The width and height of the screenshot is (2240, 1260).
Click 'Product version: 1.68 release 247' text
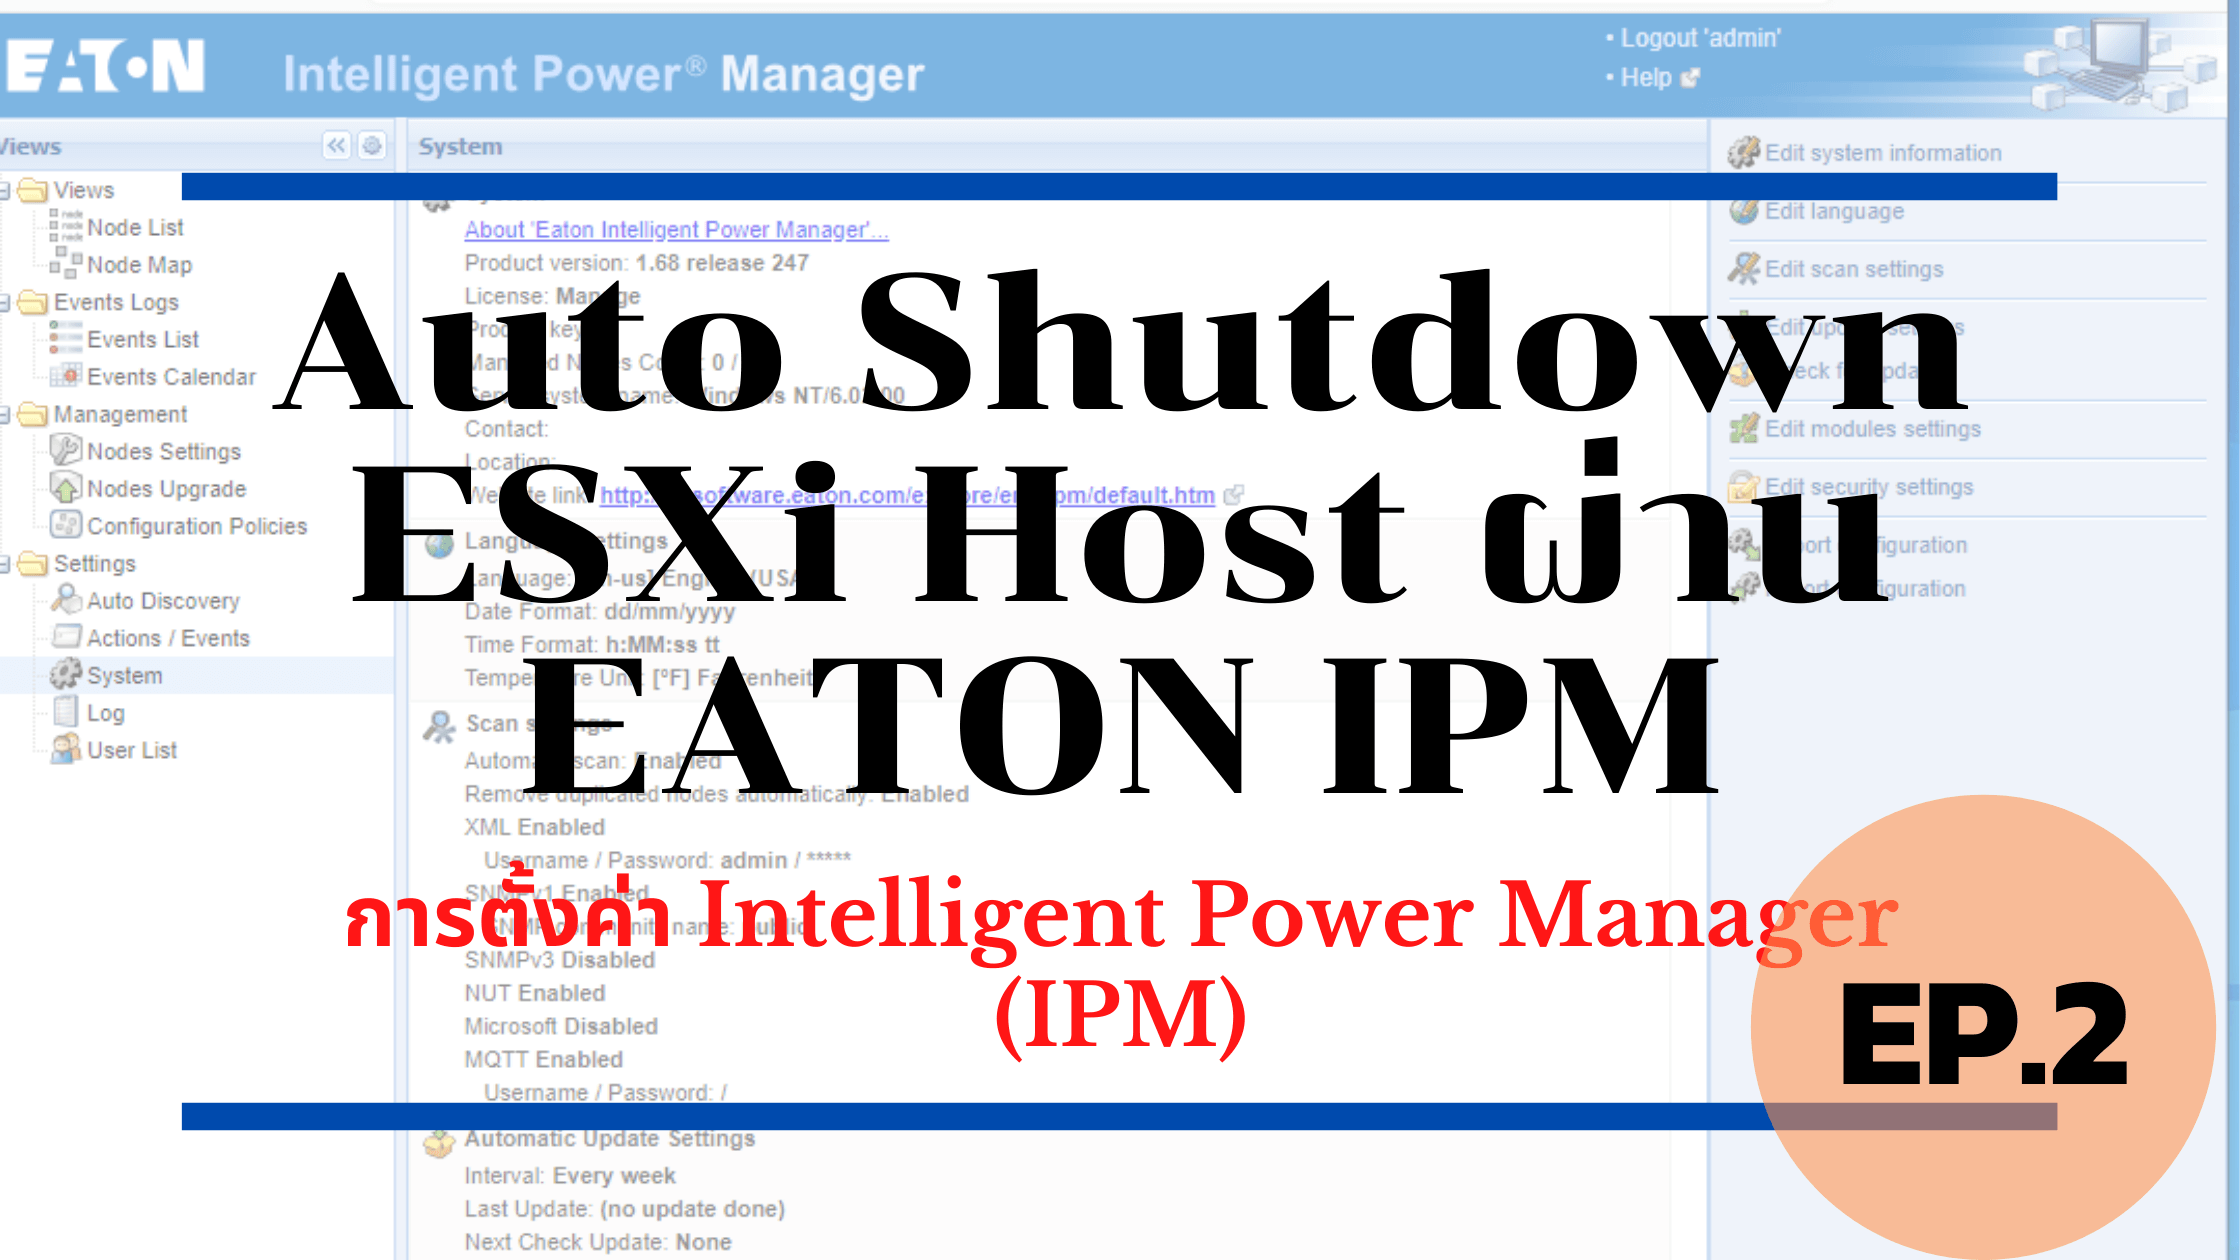pos(637,263)
